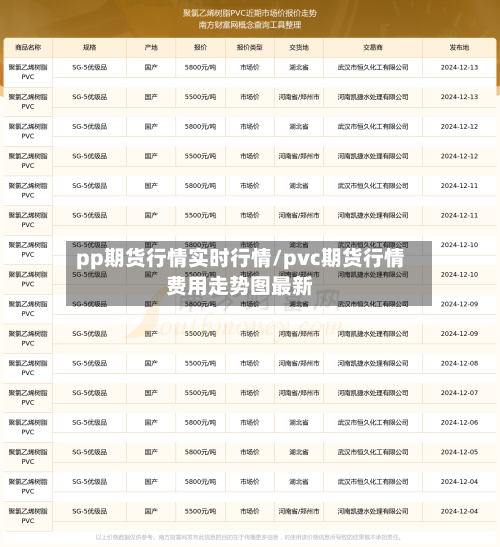Click the footer disclaimer text at bottom

point(248,537)
